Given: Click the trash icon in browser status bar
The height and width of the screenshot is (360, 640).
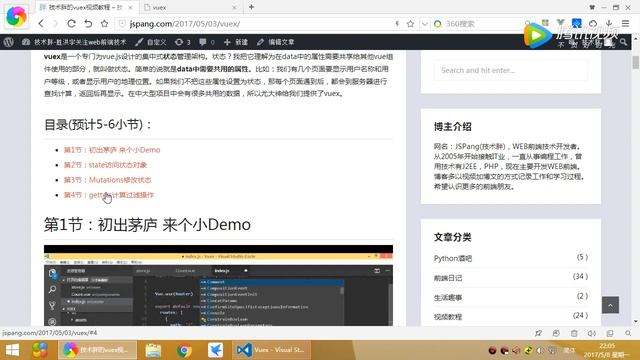Looking at the screenshot, I should point(574,333).
